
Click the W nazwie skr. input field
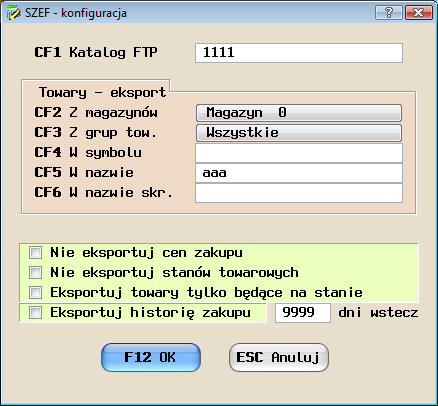pyautogui.click(x=299, y=193)
